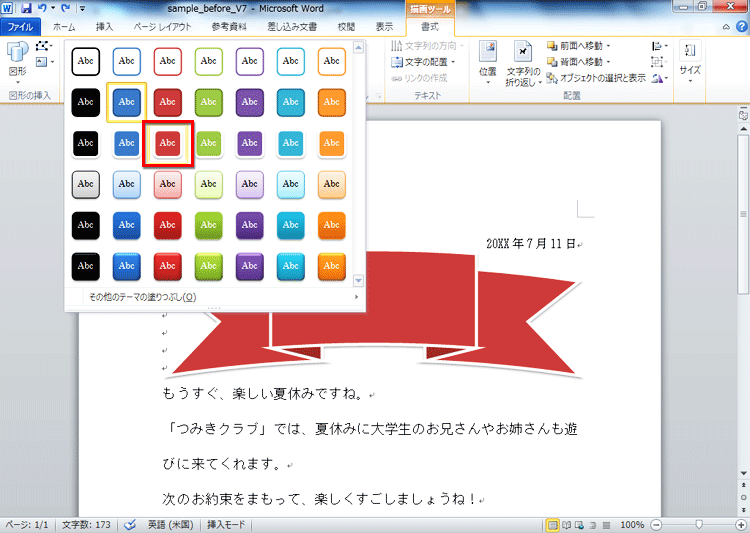Viewport: 750px width, 533px height.
Task: Switch to web layout view icon
Action: click(579, 525)
